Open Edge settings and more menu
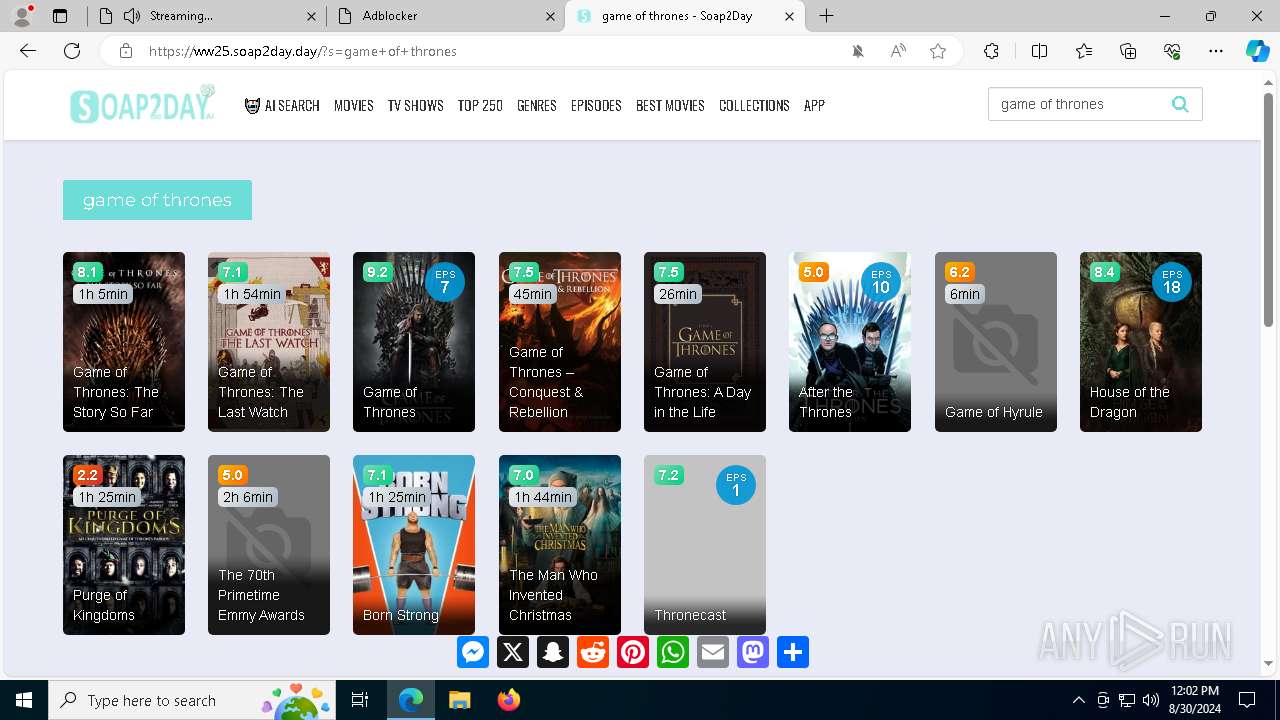Screen dimensions: 1280x720 coord(1216,51)
